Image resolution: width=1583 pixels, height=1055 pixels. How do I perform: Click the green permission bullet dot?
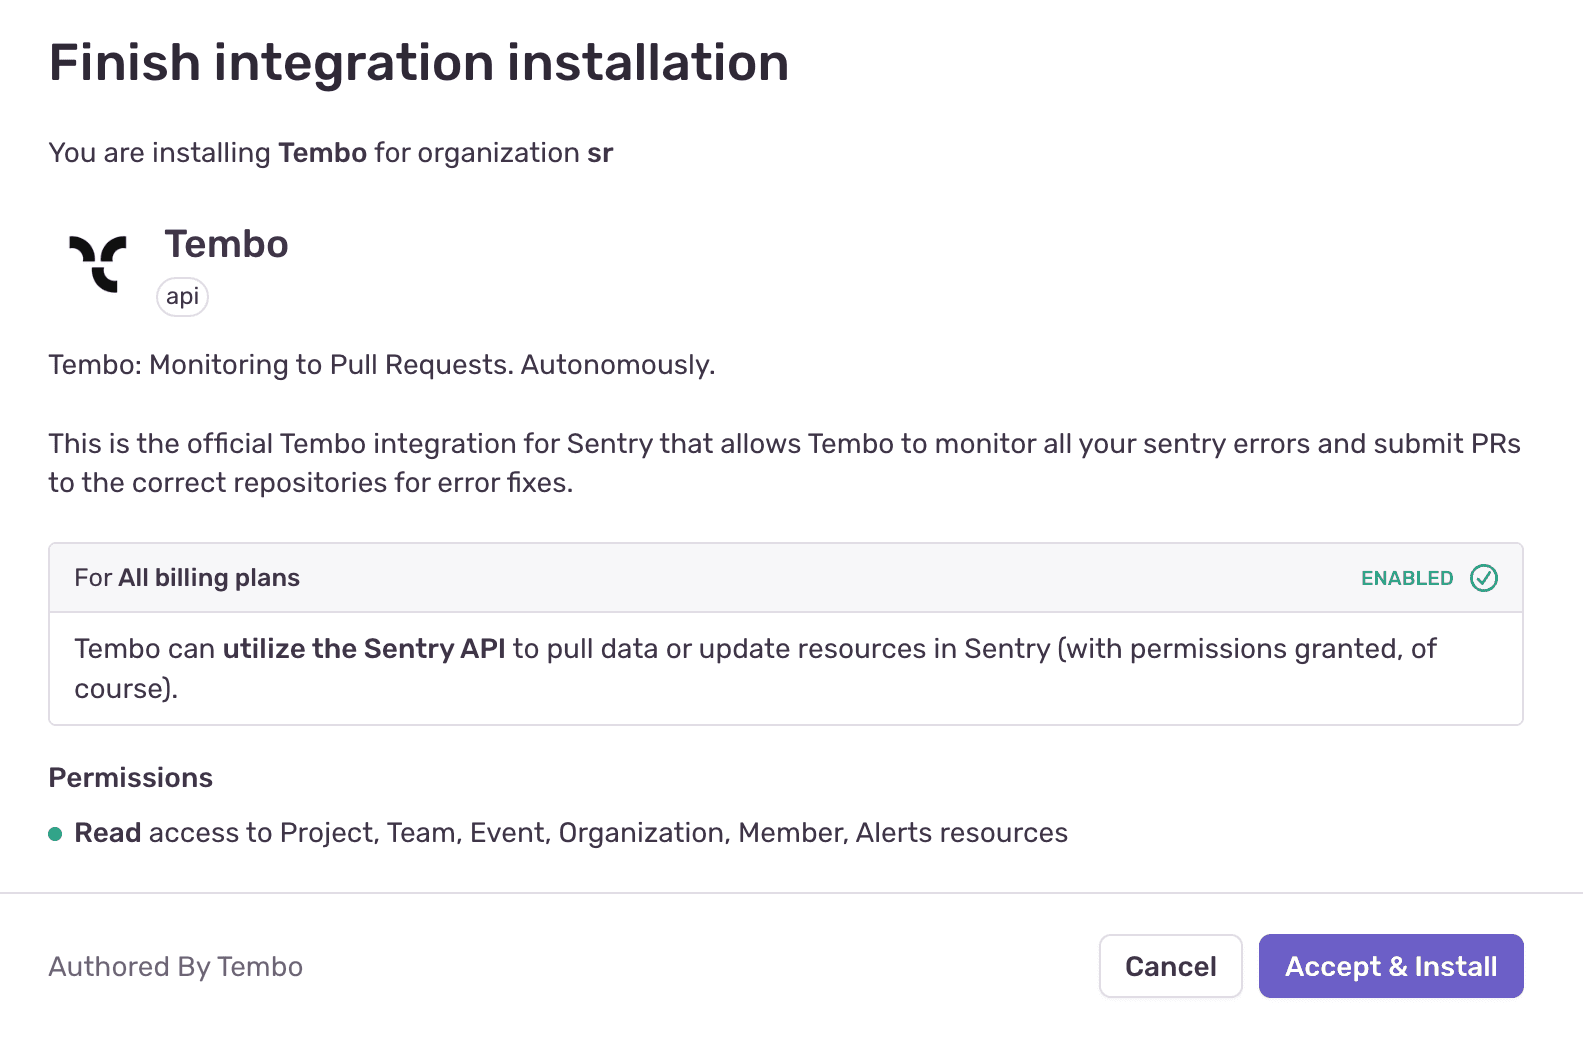(55, 834)
